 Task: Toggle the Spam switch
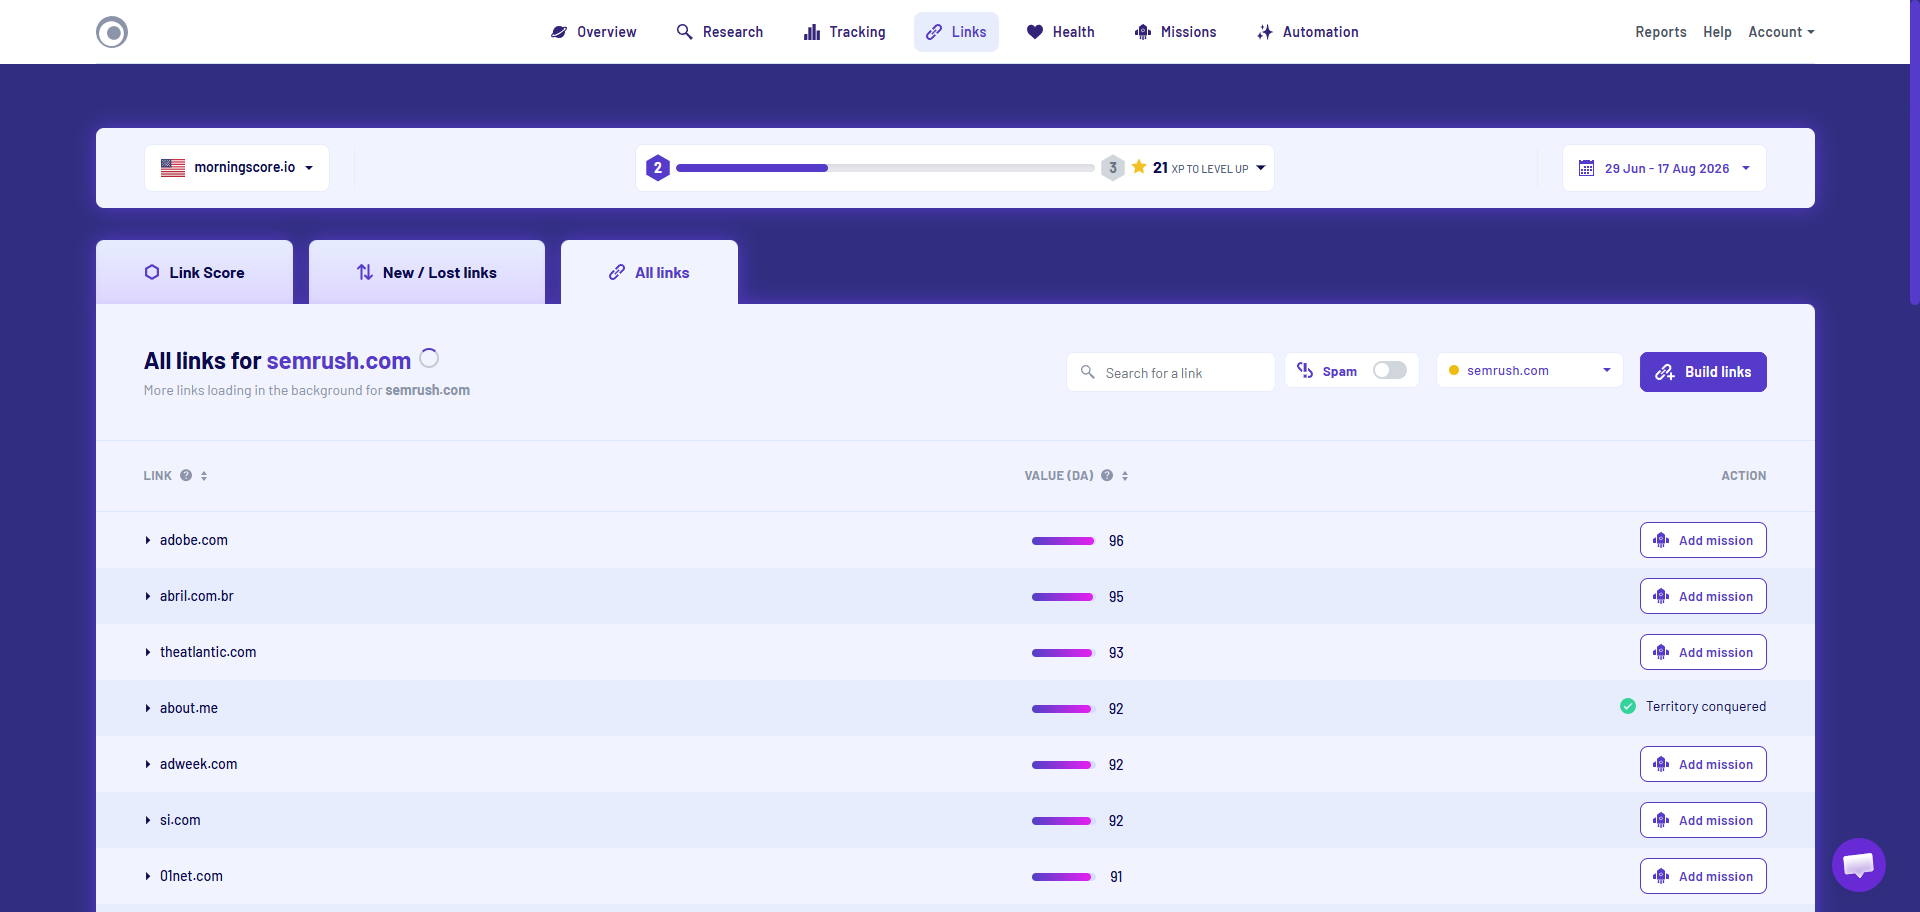1390,371
